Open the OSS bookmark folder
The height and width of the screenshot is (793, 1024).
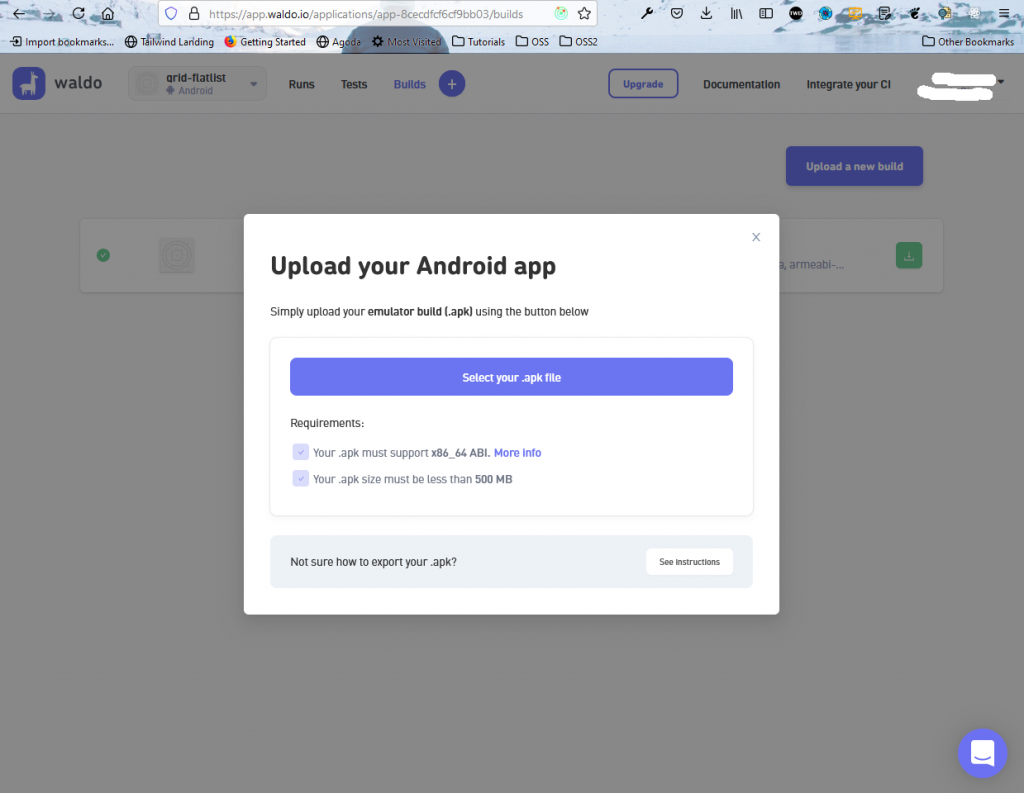pyautogui.click(x=532, y=42)
